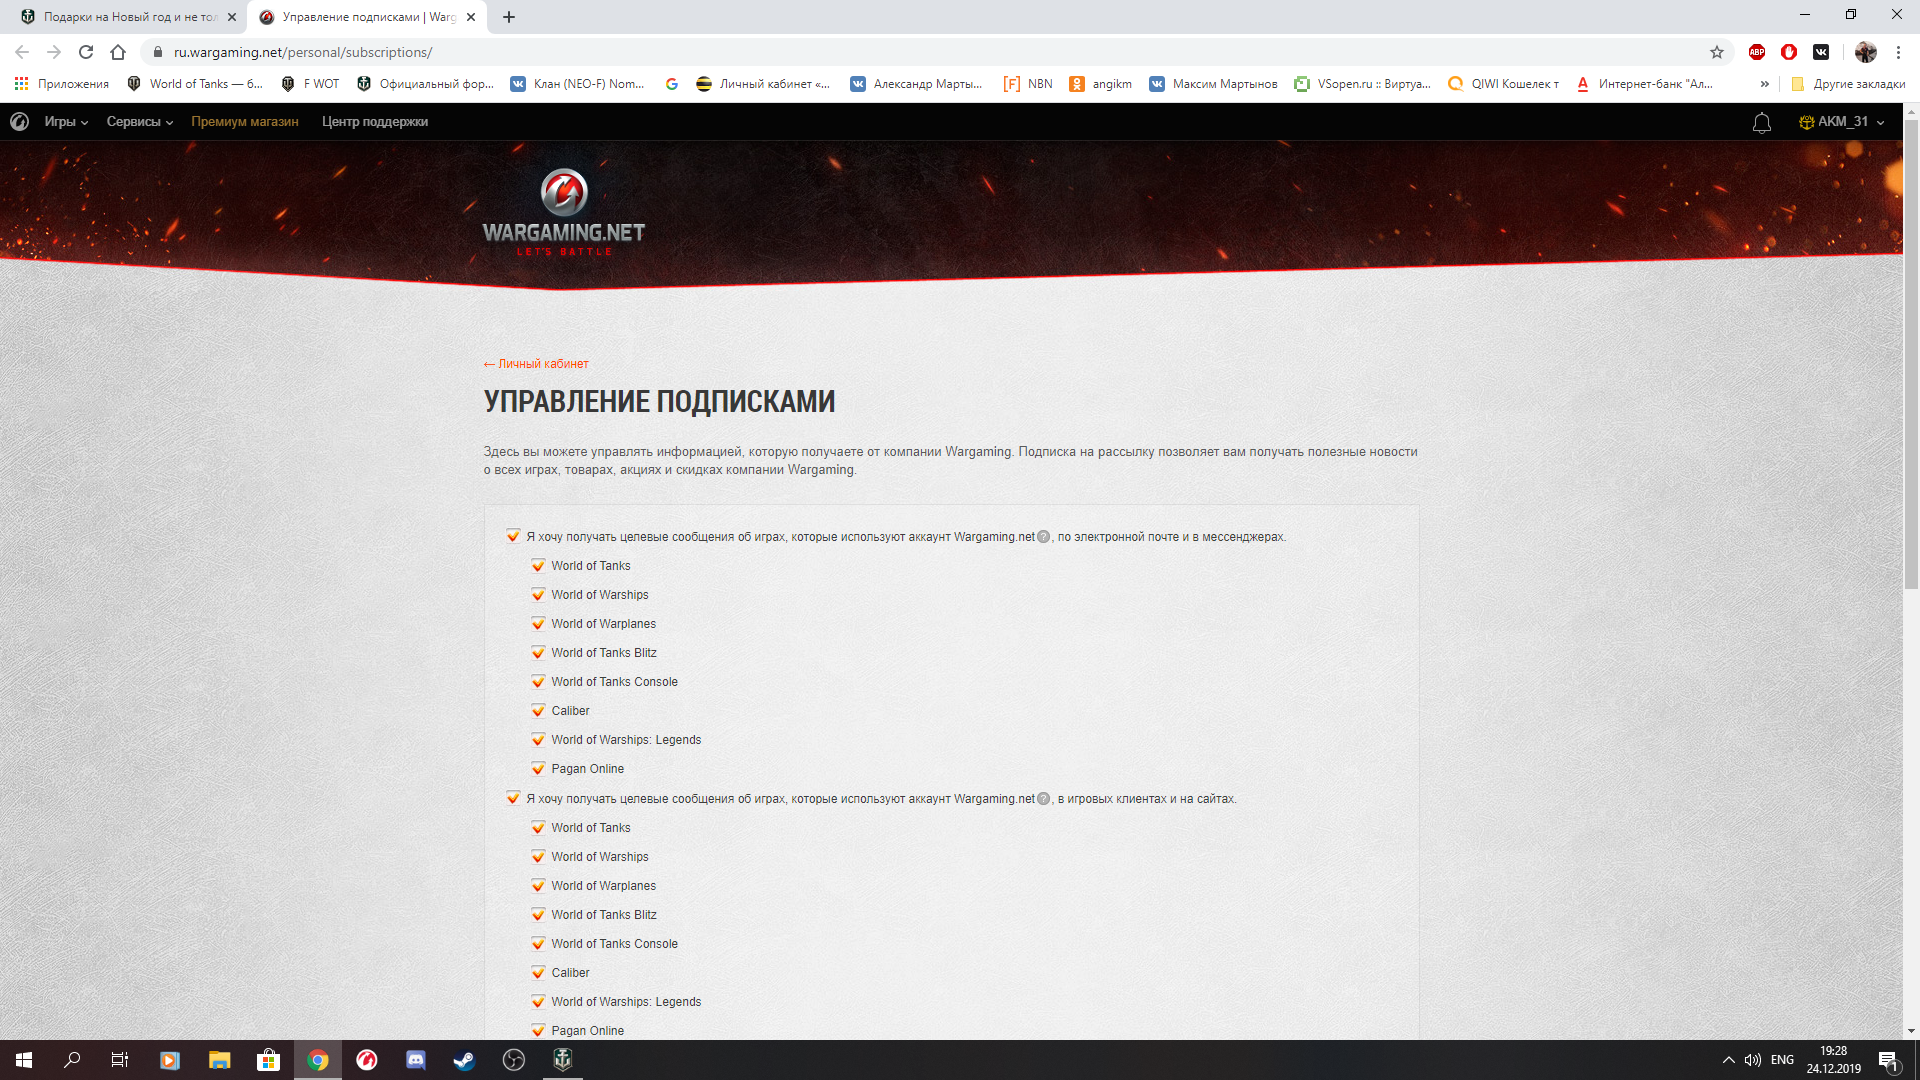Uncheck email and messenger messages master checkbox
The image size is (1920, 1080).
click(x=513, y=536)
